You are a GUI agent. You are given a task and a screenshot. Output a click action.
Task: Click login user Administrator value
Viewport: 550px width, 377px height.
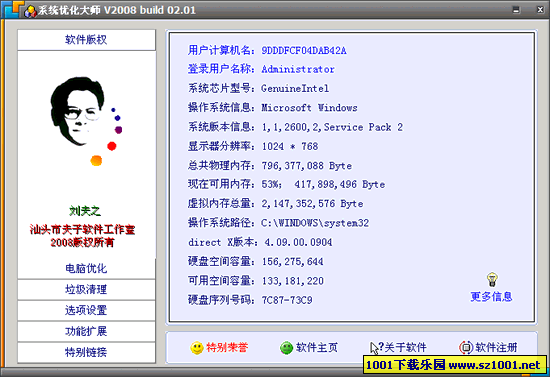(x=298, y=69)
